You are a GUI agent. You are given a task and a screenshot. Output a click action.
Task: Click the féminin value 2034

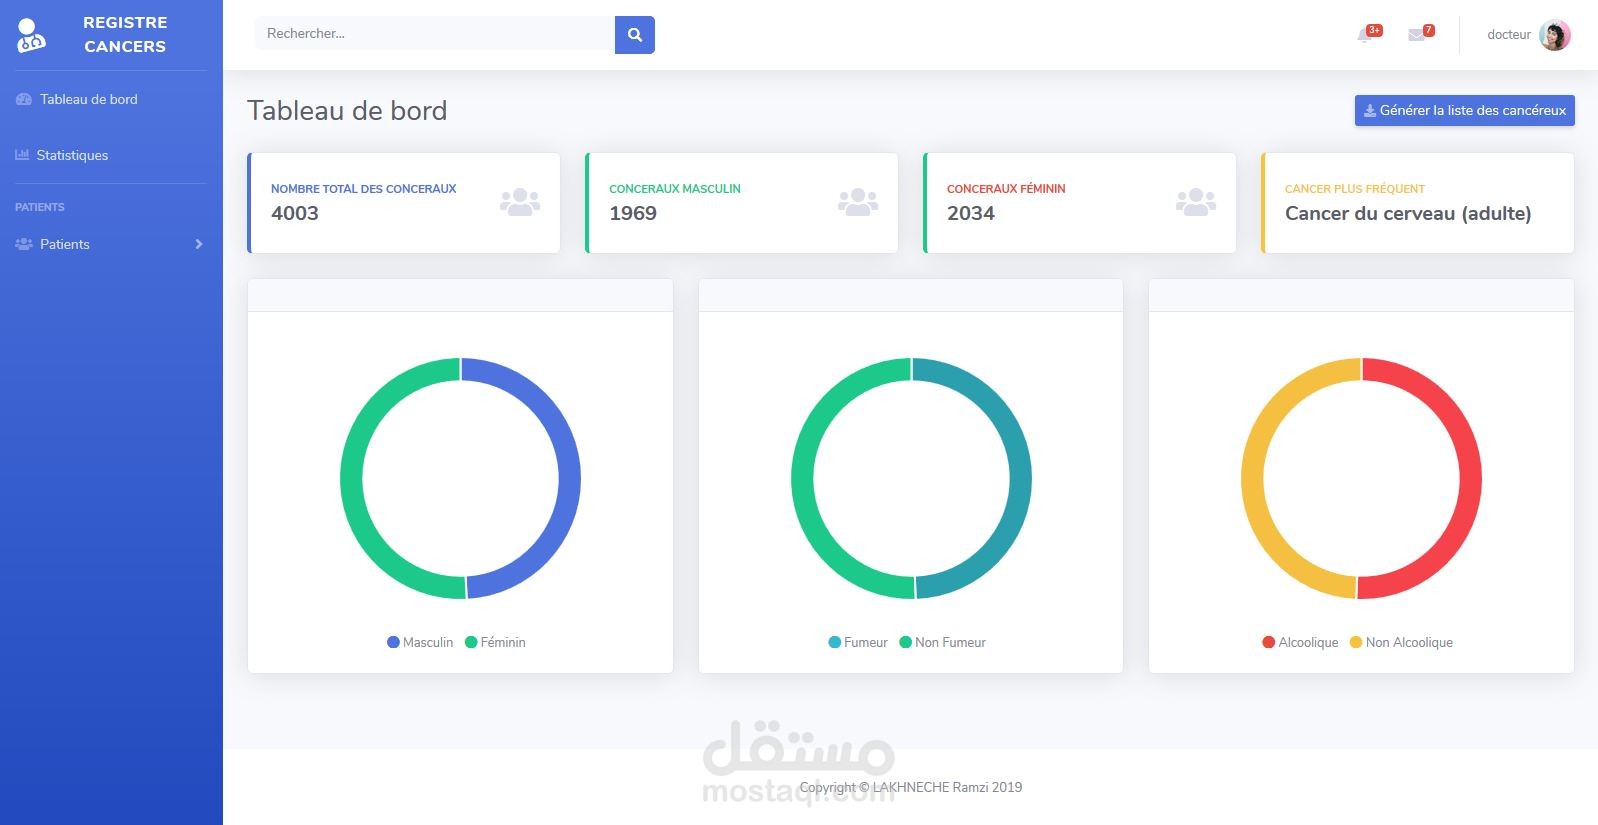click(x=971, y=213)
